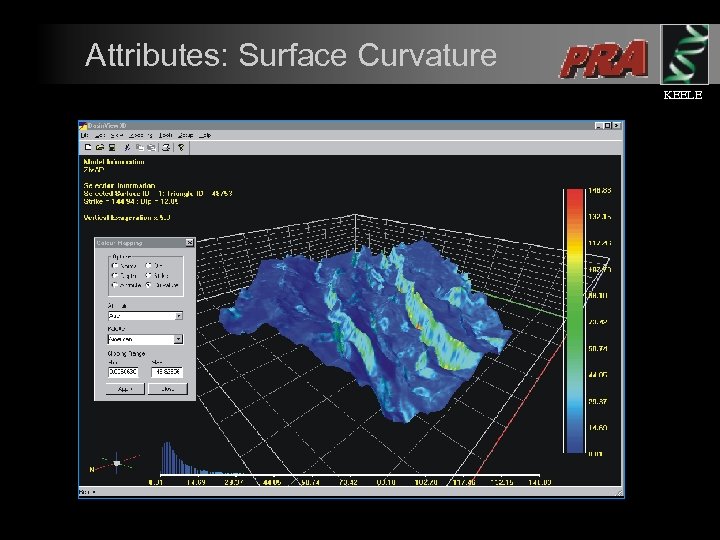This screenshot has width=720, height=540.
Task: Click the Selected Surface ID line
Action: [158, 194]
